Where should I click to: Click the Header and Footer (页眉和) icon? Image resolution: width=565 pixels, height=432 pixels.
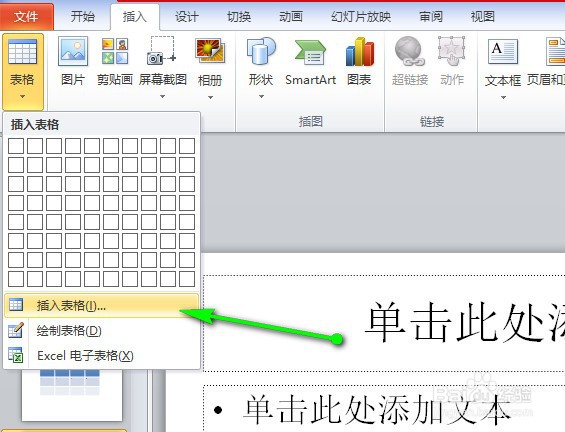coord(555,52)
